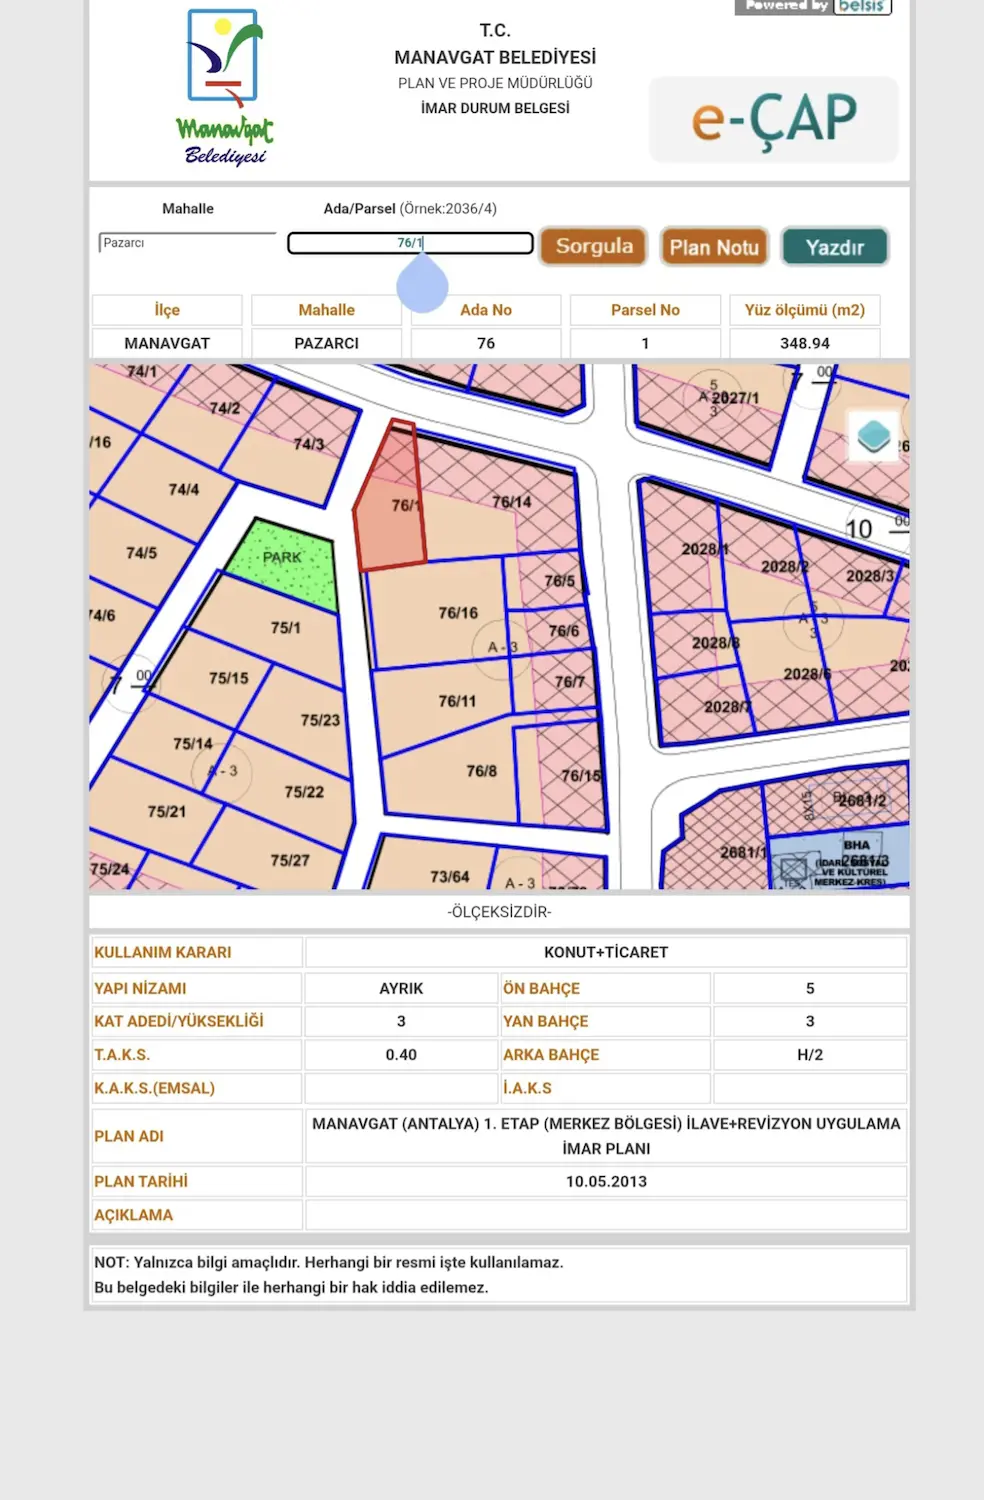Image resolution: width=984 pixels, height=1500 pixels.
Task: Click the MANAVGAT district cell
Action: pyautogui.click(x=167, y=343)
